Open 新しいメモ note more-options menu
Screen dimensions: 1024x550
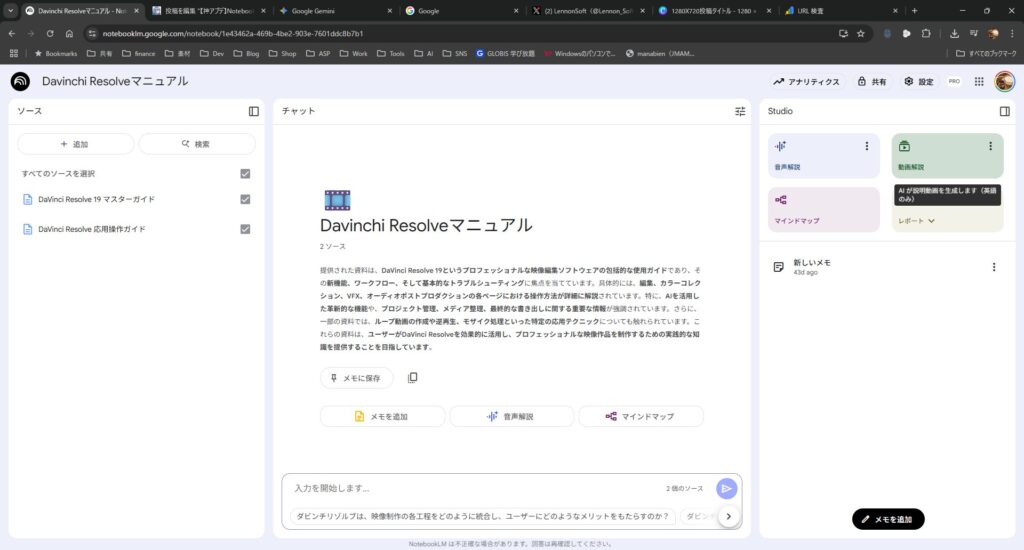point(994,267)
